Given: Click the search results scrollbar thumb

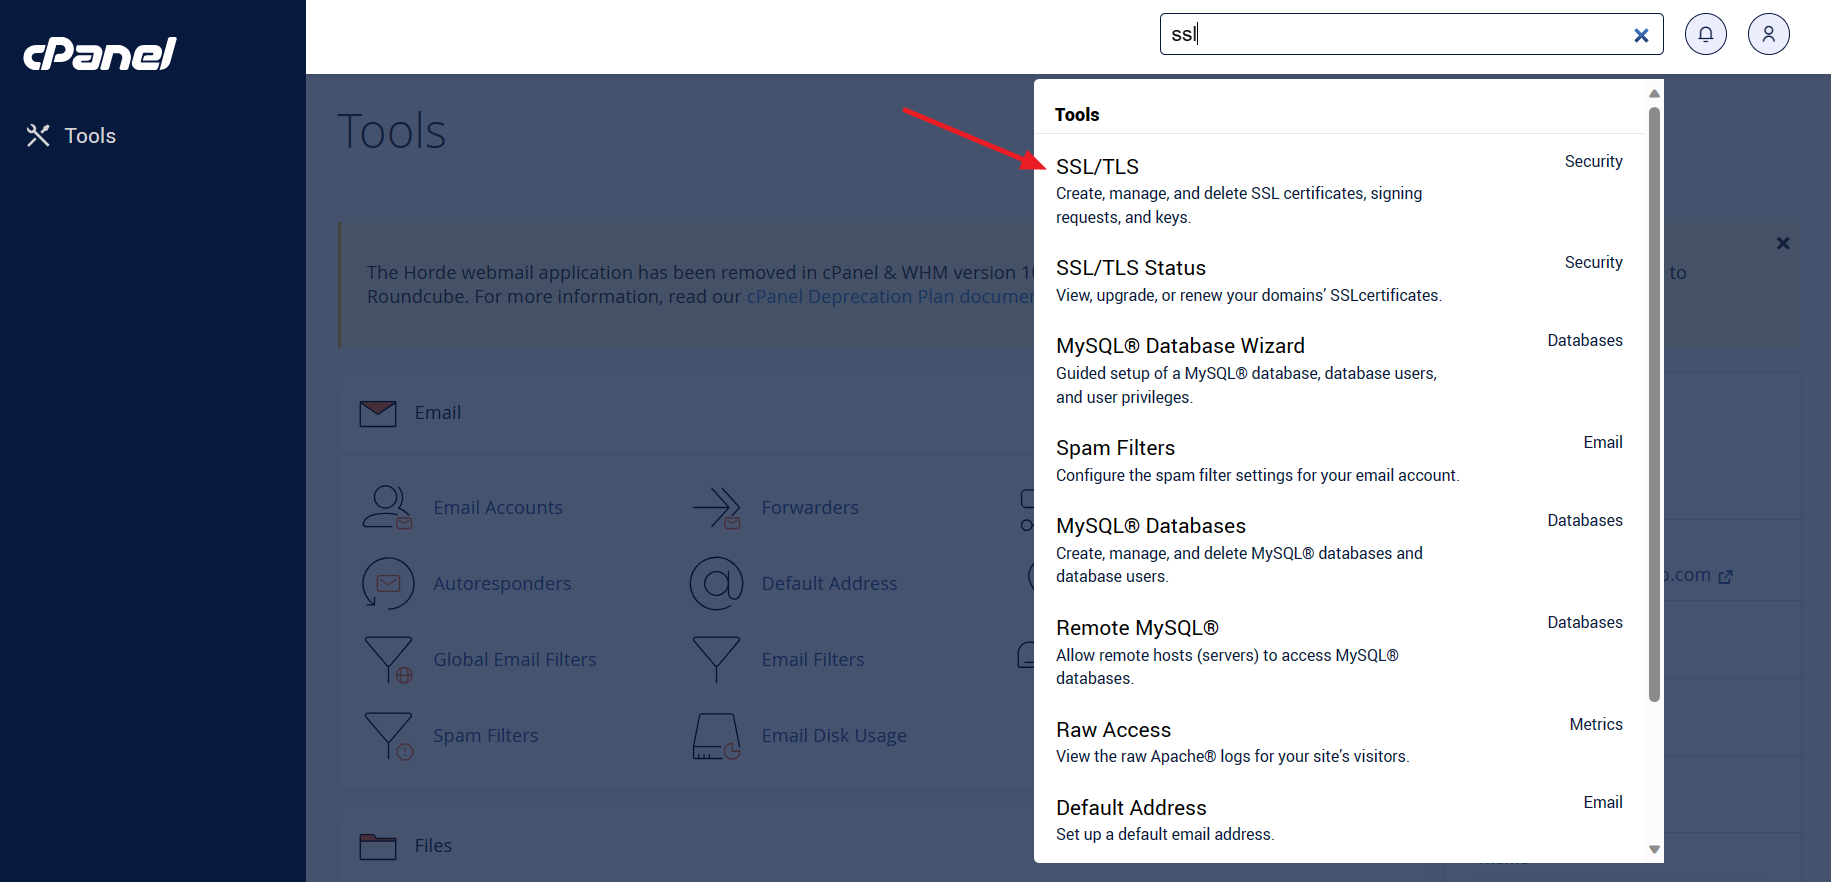Looking at the screenshot, I should [1654, 402].
